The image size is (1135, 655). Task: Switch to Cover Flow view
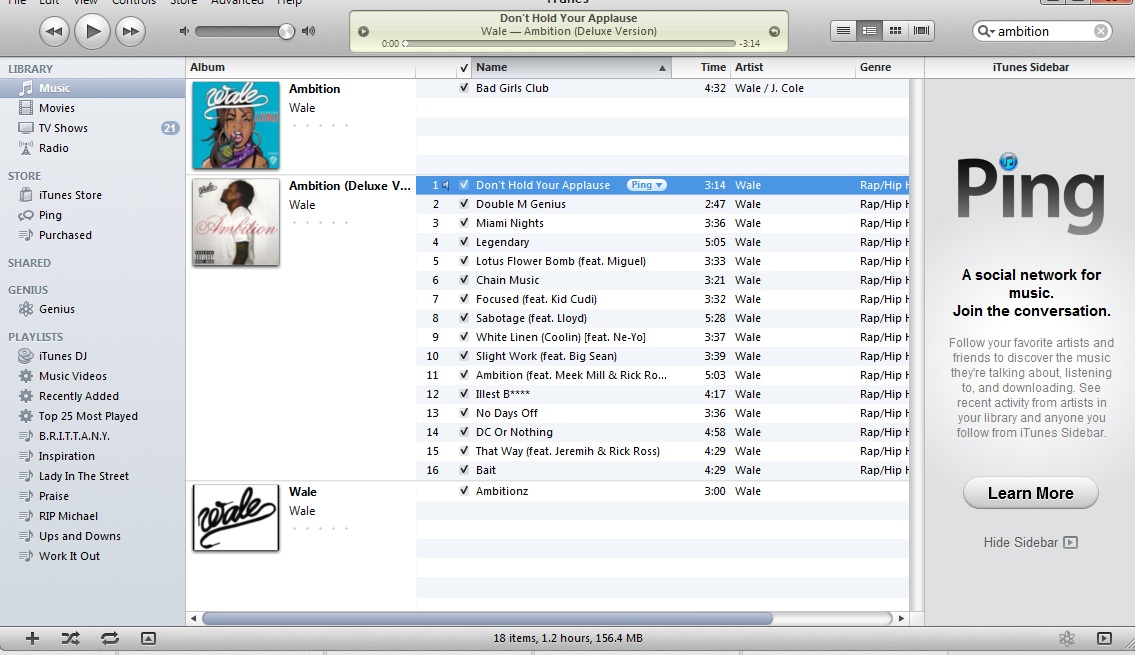click(x=921, y=30)
